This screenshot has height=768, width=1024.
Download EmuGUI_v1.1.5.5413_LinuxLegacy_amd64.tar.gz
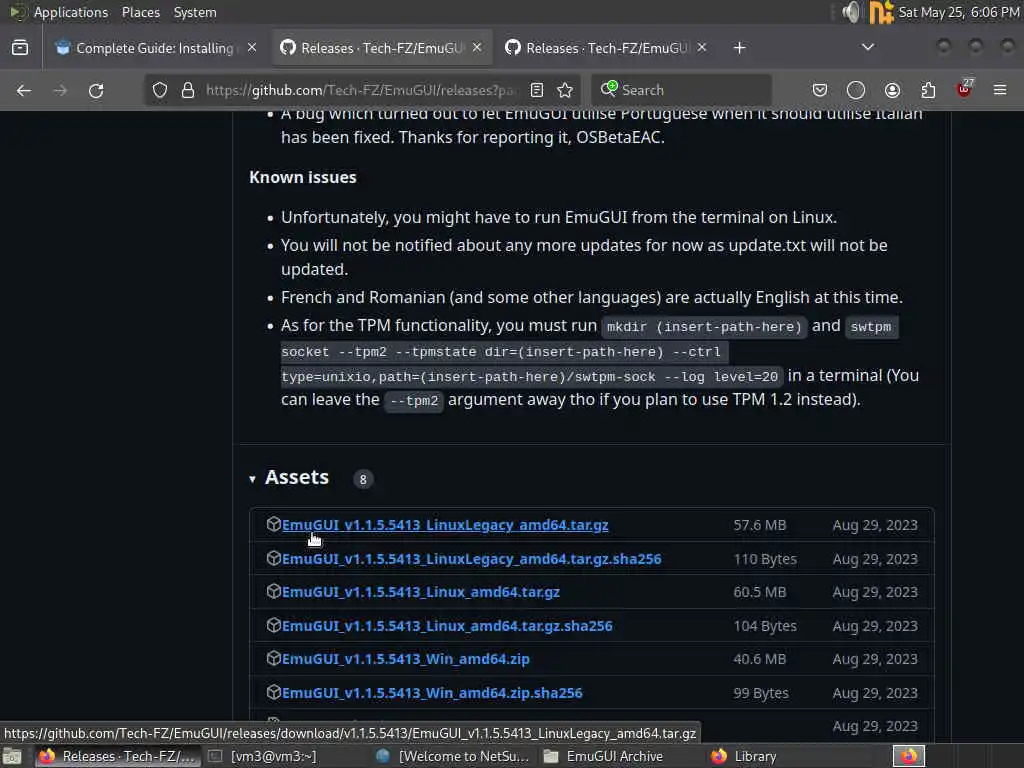(x=445, y=525)
